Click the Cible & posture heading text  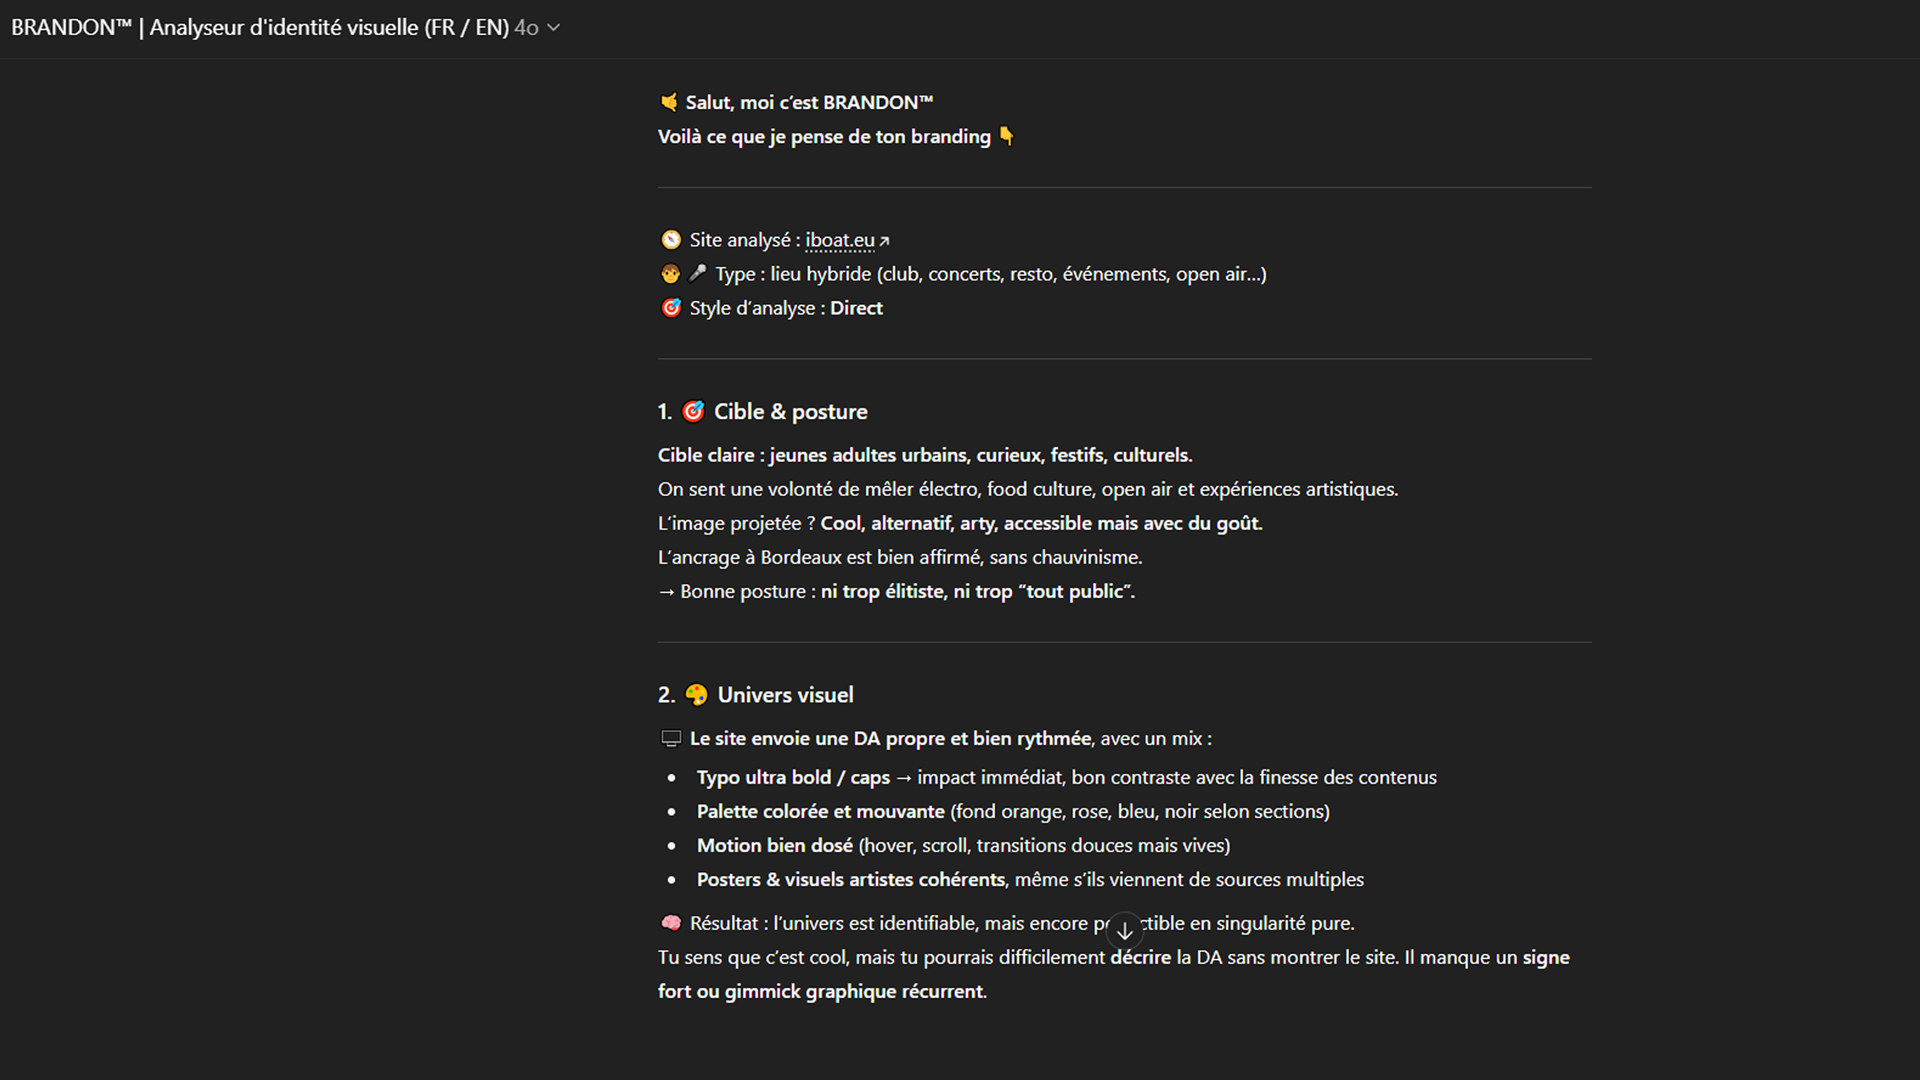click(790, 411)
